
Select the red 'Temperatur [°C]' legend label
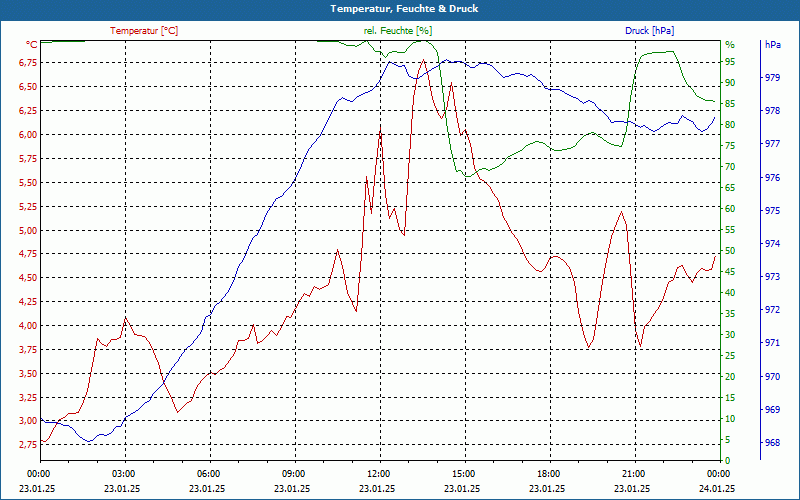(x=144, y=31)
